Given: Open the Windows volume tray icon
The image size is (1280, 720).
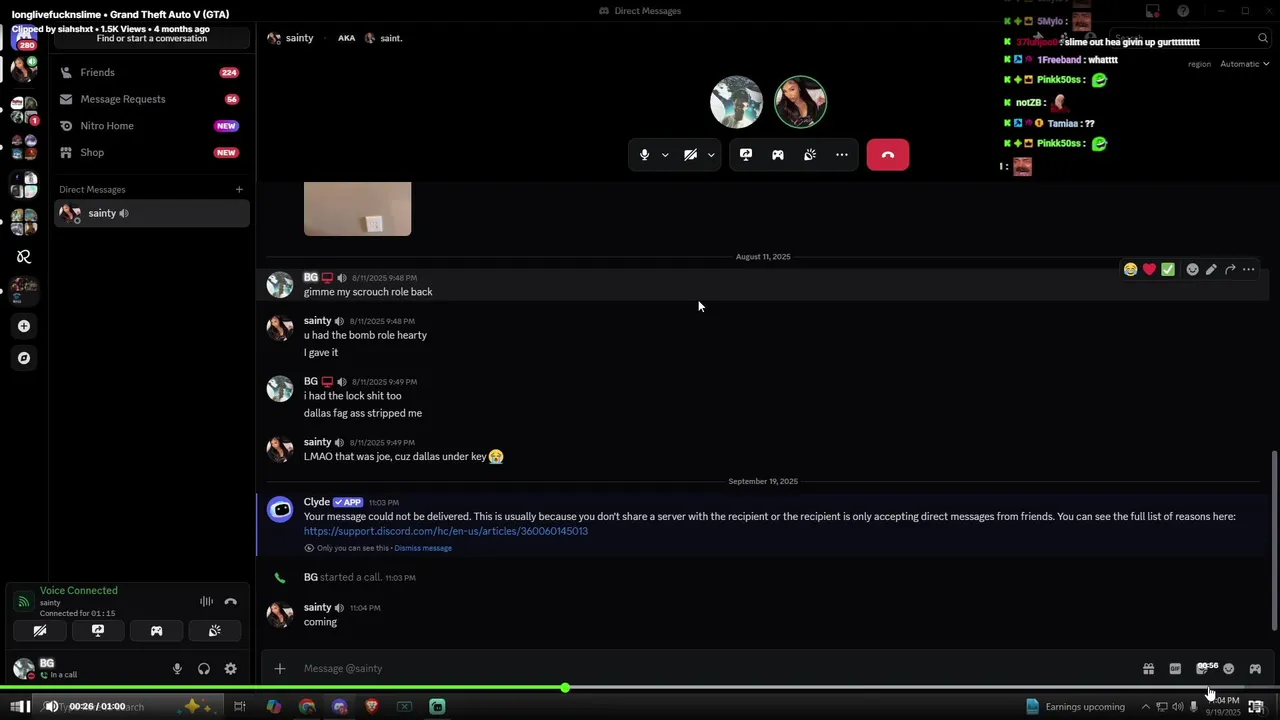Looking at the screenshot, I should click(x=1178, y=707).
